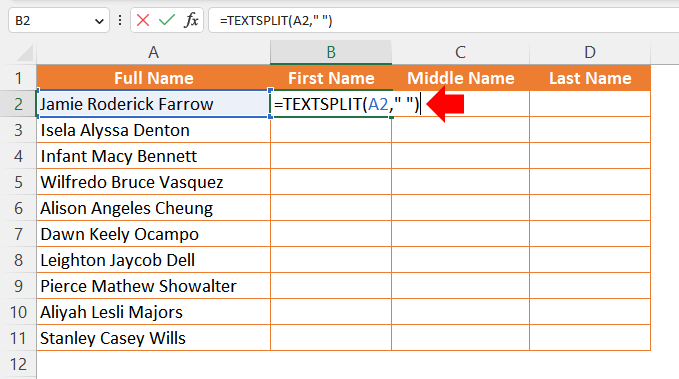679x379 pixels.
Task: Select row 2 header
Action: [18, 104]
